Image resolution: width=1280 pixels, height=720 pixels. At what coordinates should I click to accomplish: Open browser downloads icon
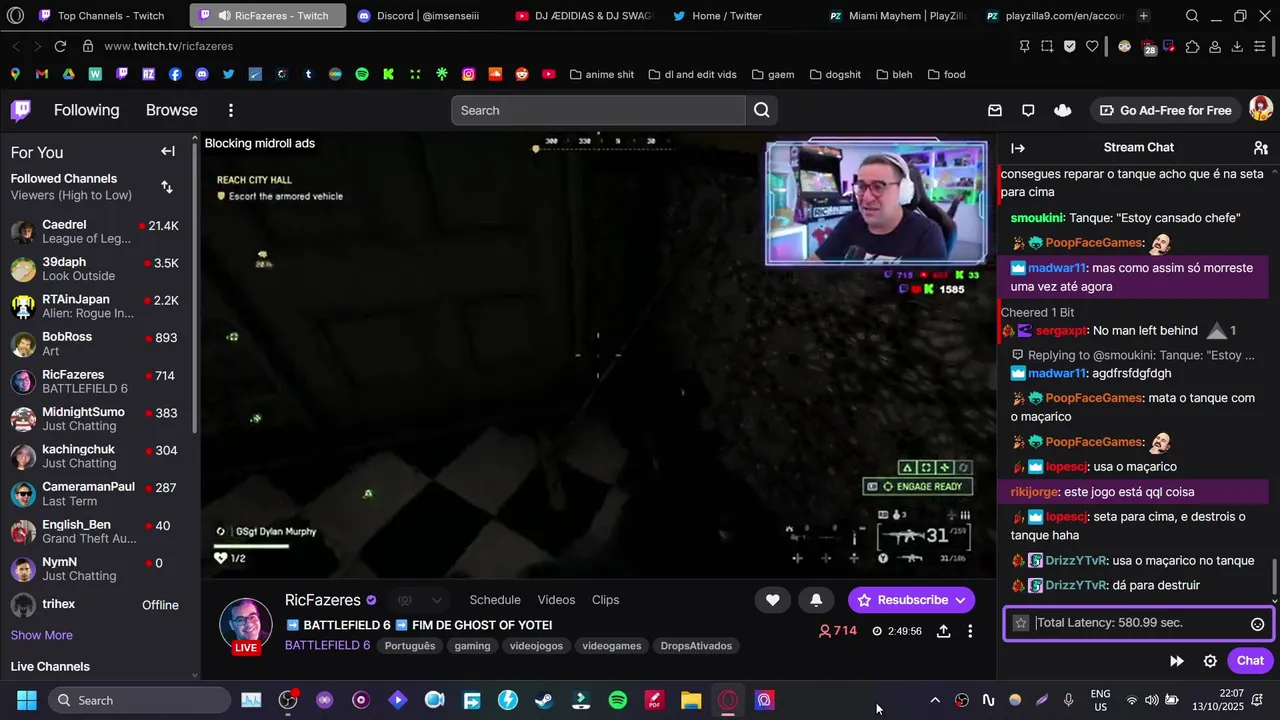1237,46
